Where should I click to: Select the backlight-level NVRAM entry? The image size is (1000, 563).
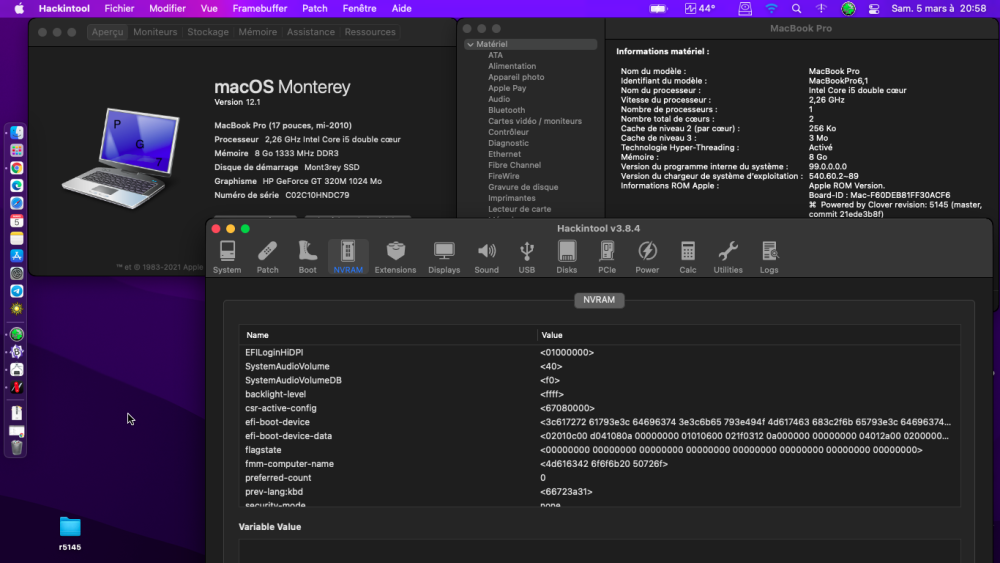[599, 394]
